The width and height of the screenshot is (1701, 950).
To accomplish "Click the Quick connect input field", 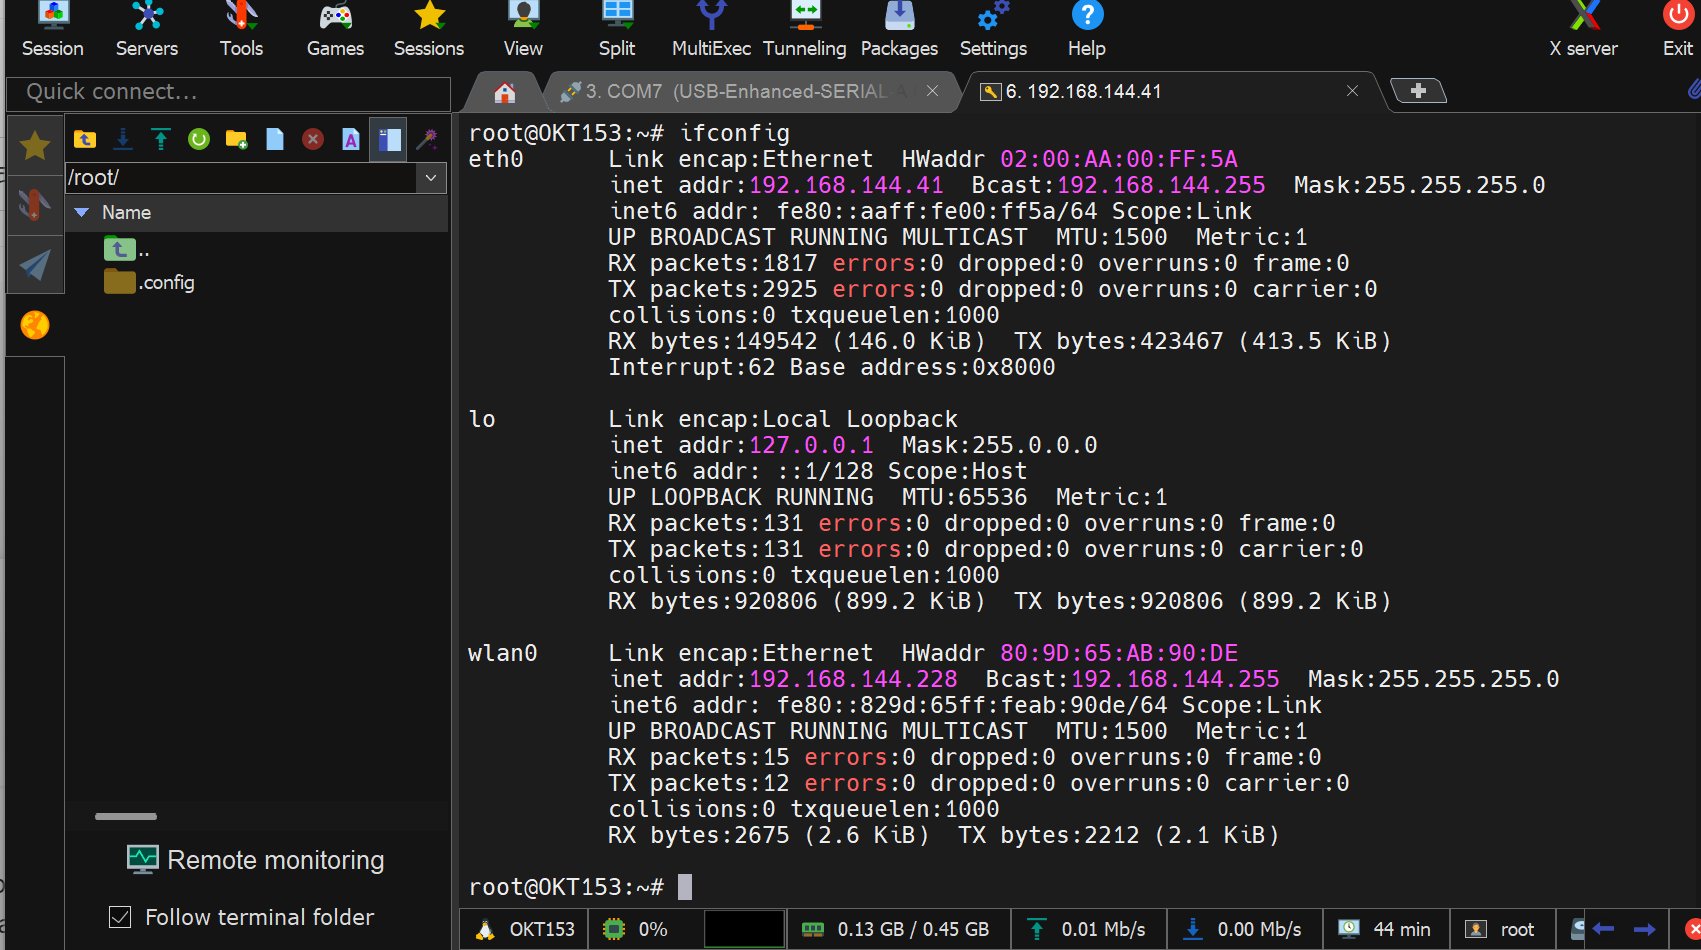I will [x=228, y=92].
